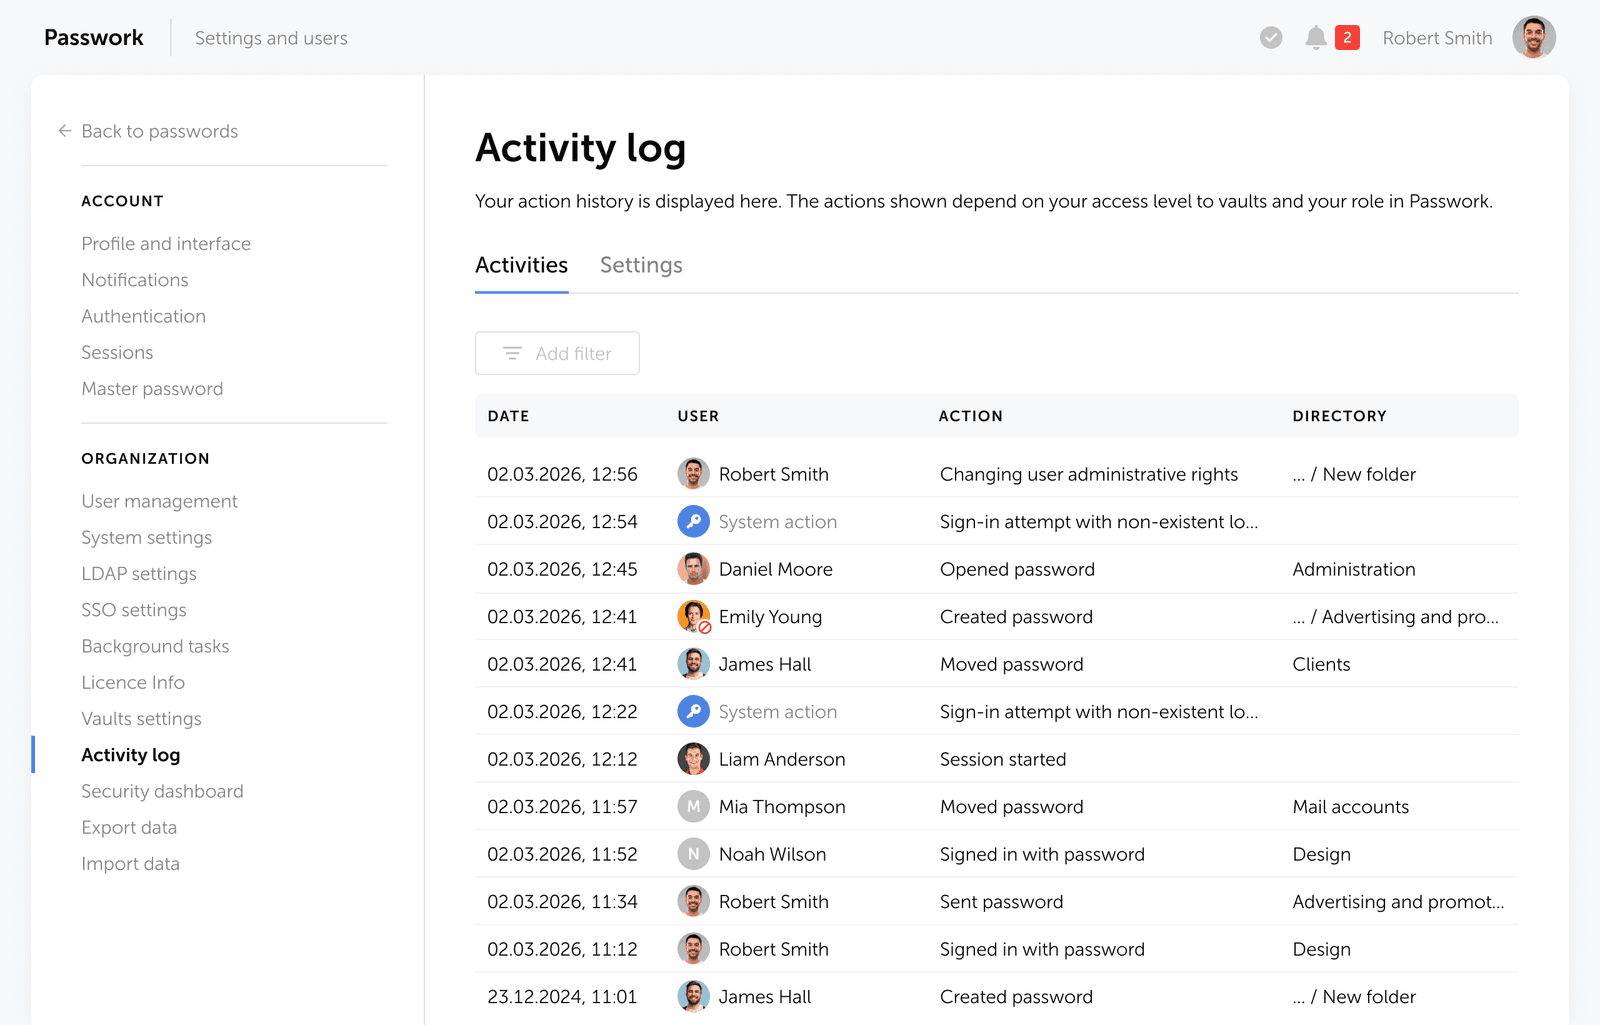The width and height of the screenshot is (1600, 1025).
Task: Open Import data
Action: pos(130,864)
